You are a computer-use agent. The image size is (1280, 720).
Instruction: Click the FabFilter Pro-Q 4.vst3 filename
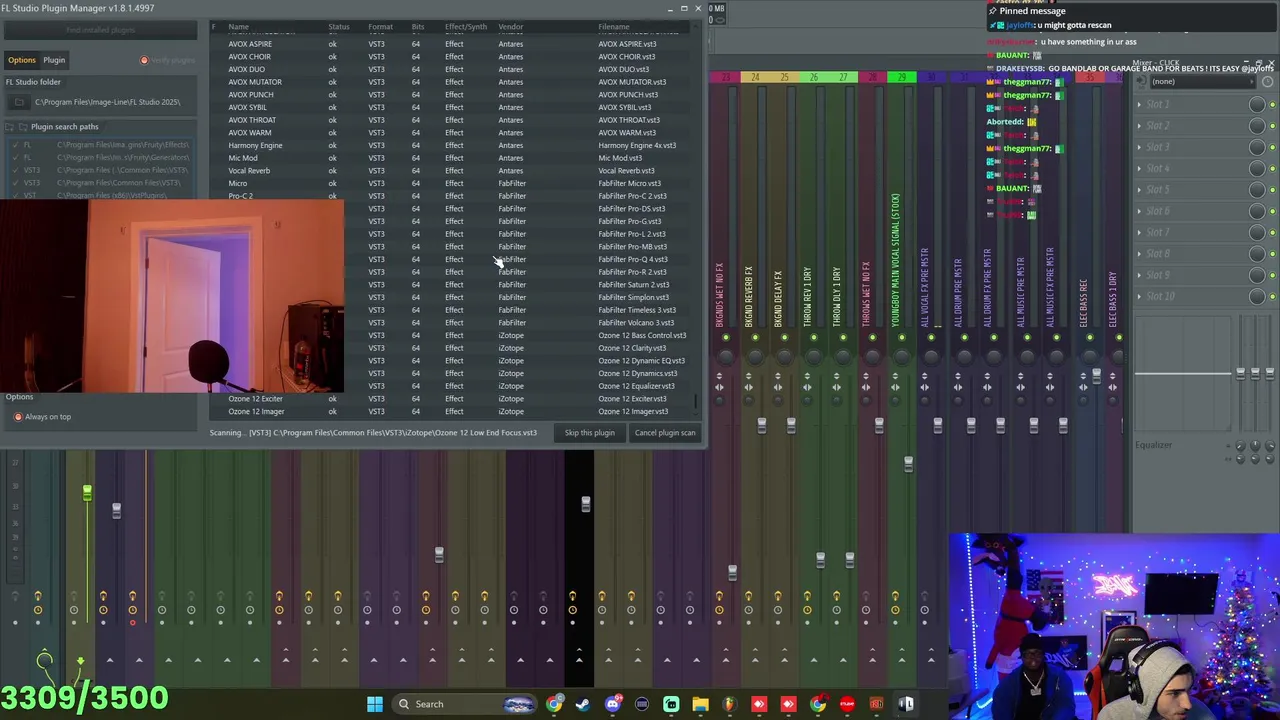[x=632, y=259]
